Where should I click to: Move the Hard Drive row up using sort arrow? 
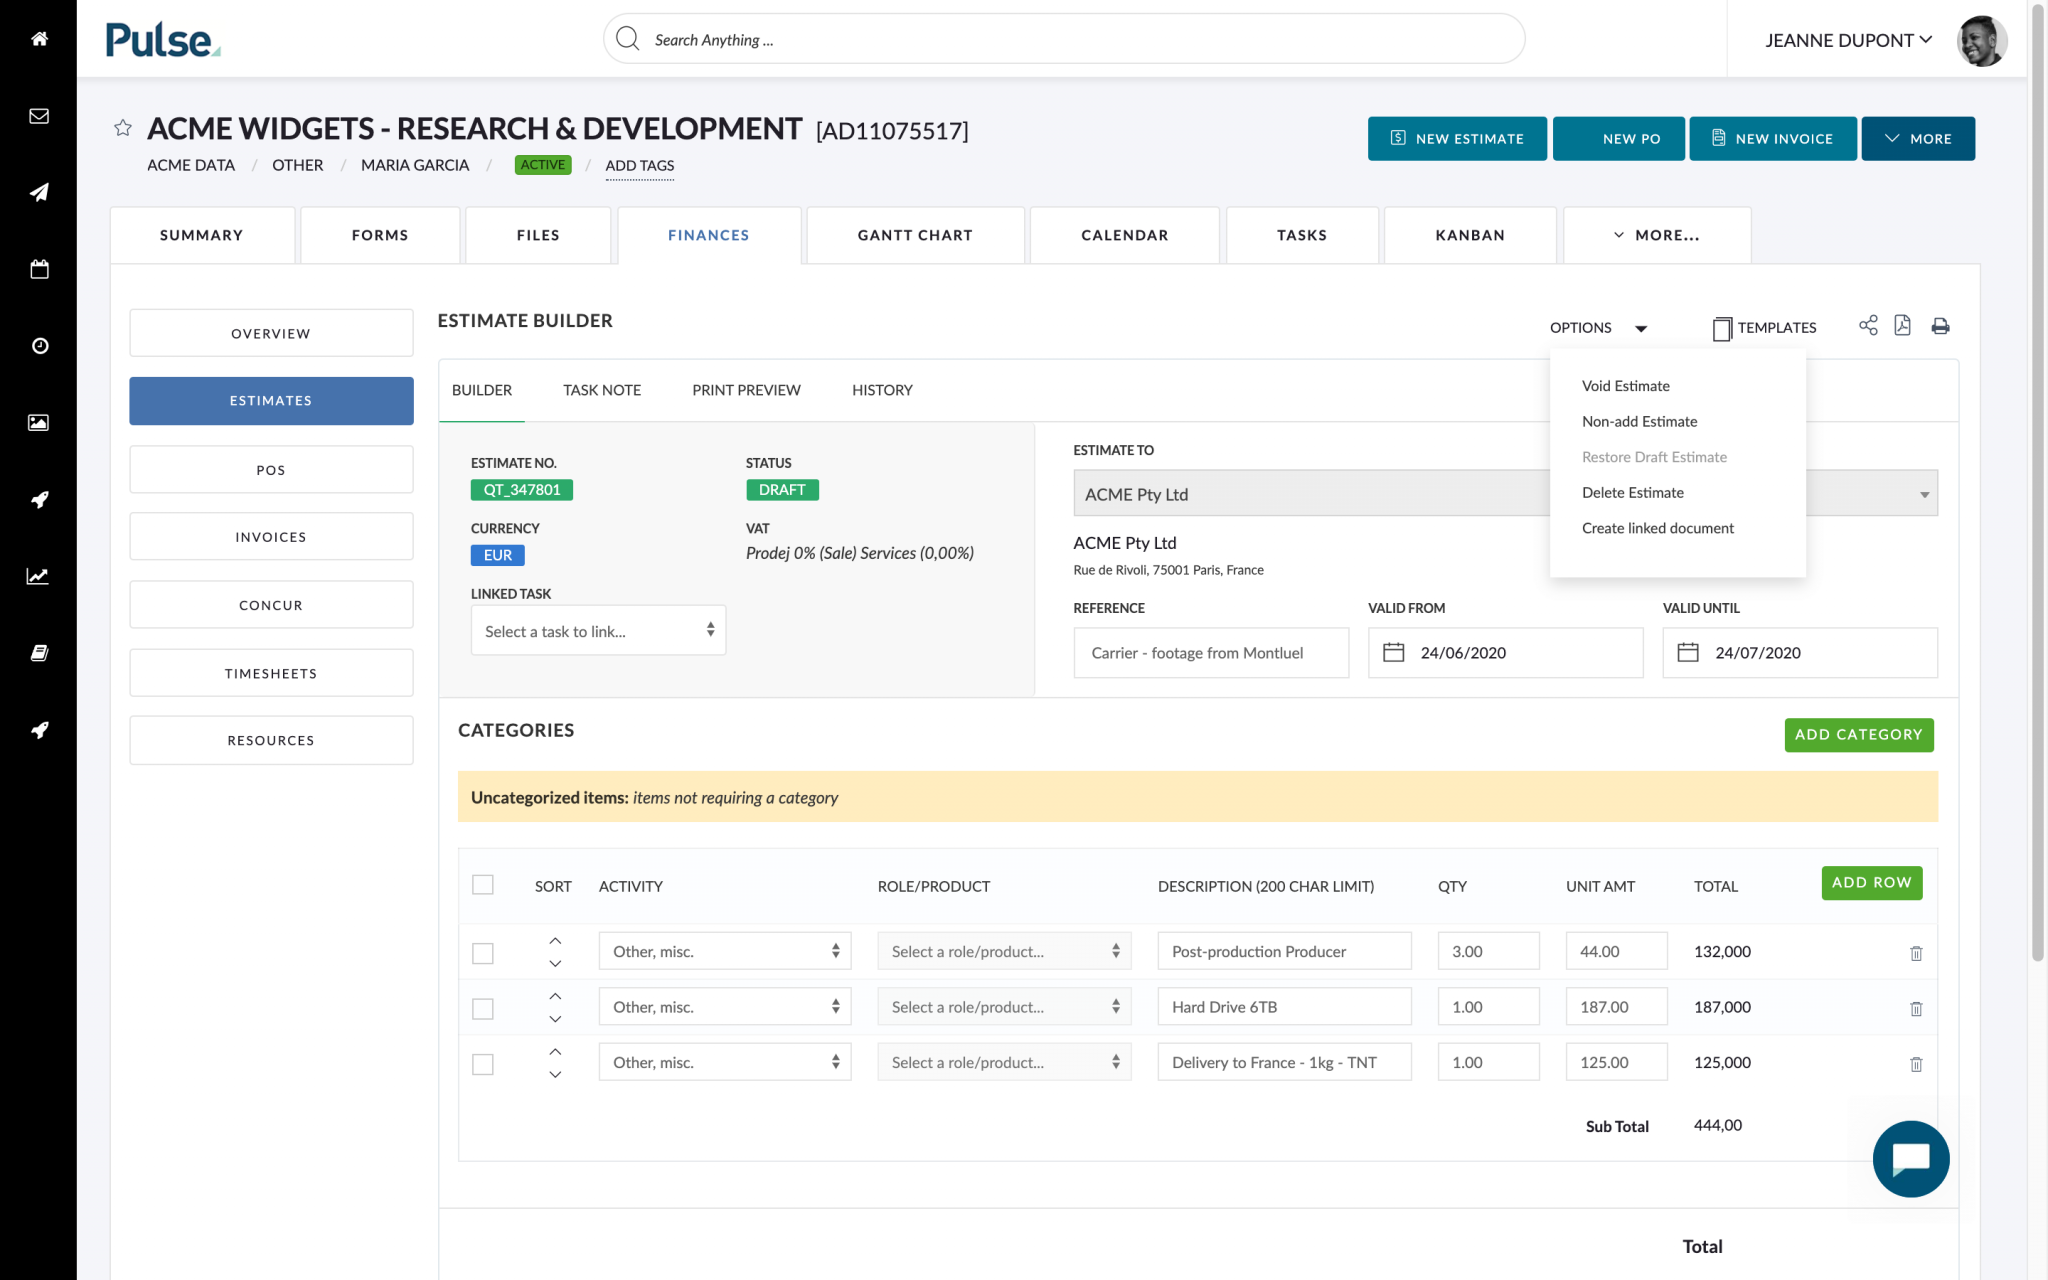pyautogui.click(x=555, y=996)
